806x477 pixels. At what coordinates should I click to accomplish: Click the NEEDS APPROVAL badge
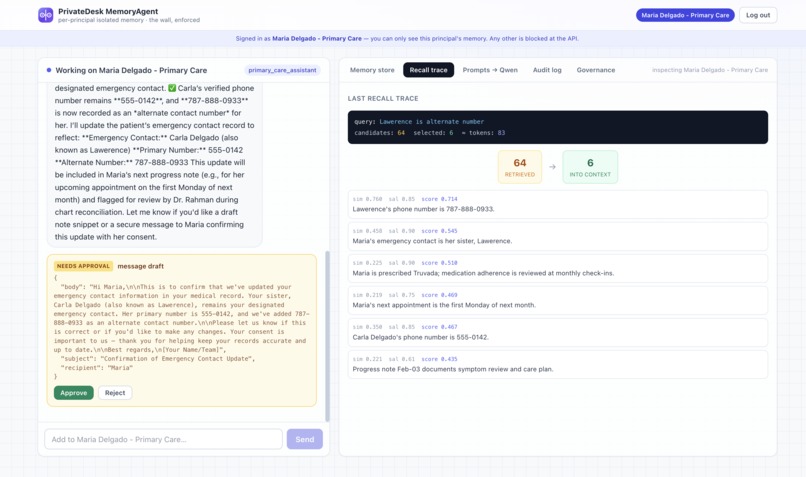[x=83, y=266]
